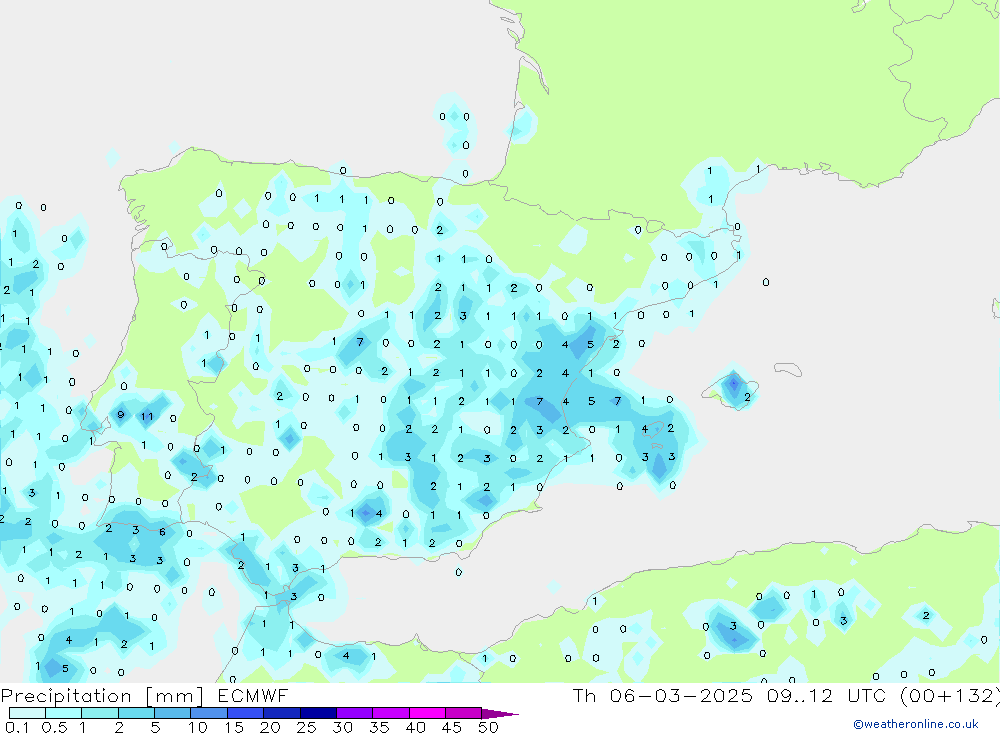Select the 0.1–0.5 mm legend color box
This screenshot has width=1000, height=733.
(27, 713)
